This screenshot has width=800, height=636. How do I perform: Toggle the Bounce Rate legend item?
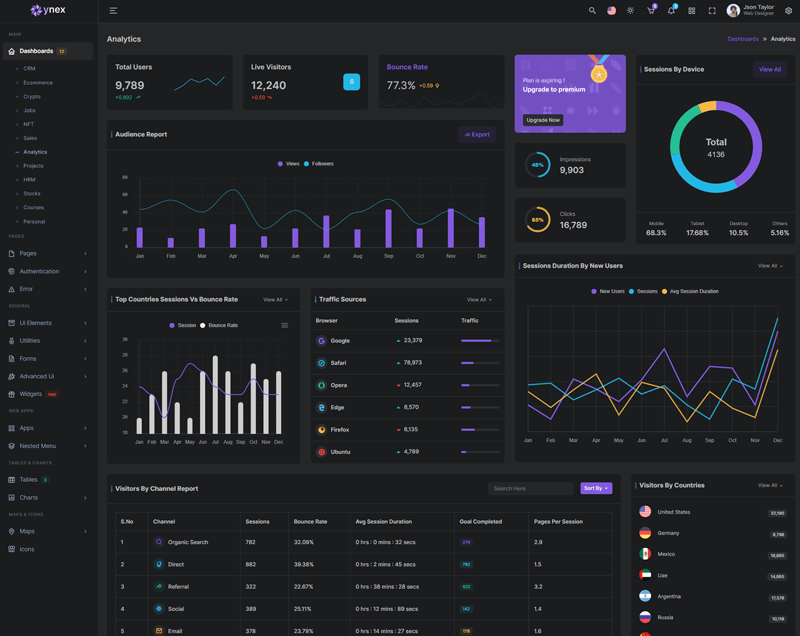(x=219, y=326)
